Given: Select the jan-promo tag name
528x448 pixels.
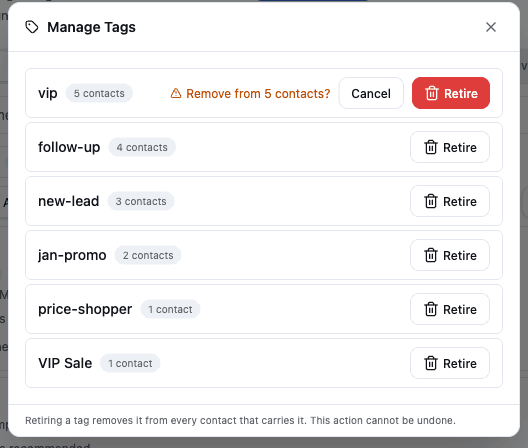Looking at the screenshot, I should point(72,255).
